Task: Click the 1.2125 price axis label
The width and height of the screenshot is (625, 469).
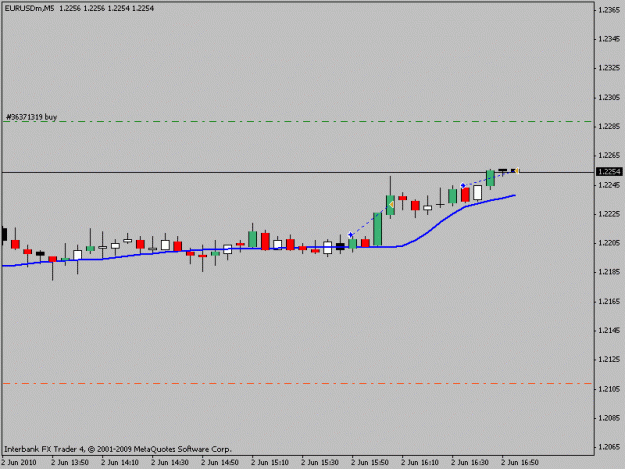Action: pos(609,360)
